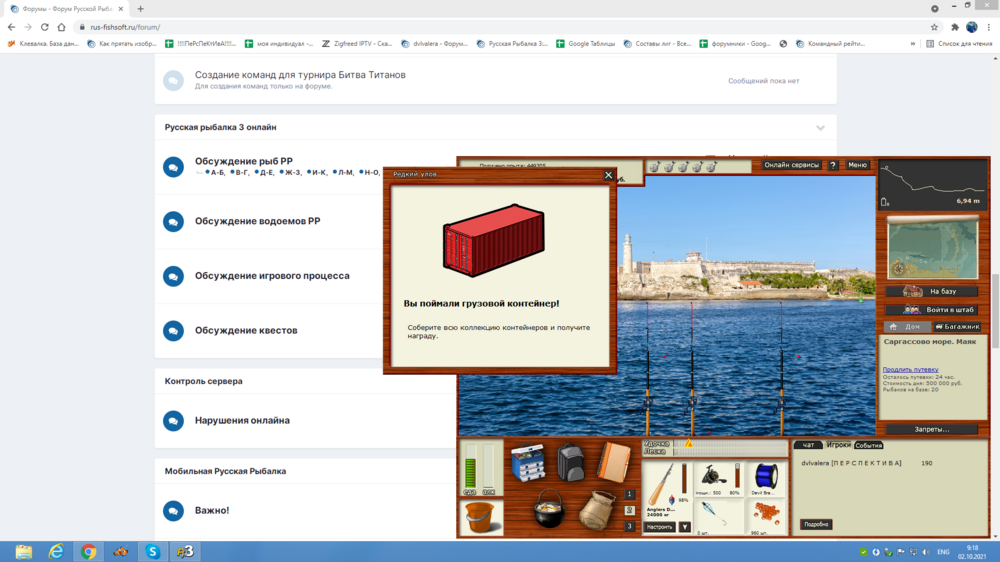Open File Explorer in taskbar
Screen dimensions: 1000x562
pyautogui.click(x=24, y=552)
